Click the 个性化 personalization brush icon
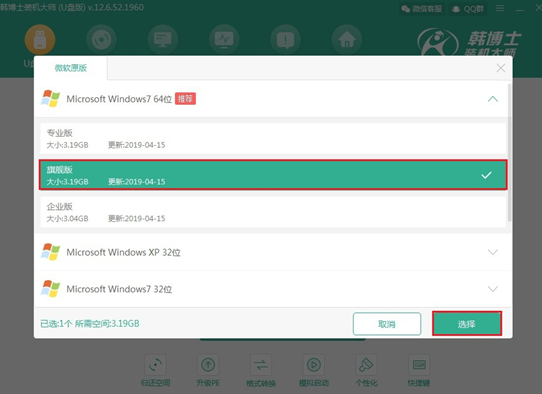This screenshot has height=394, width=542. coord(366,365)
